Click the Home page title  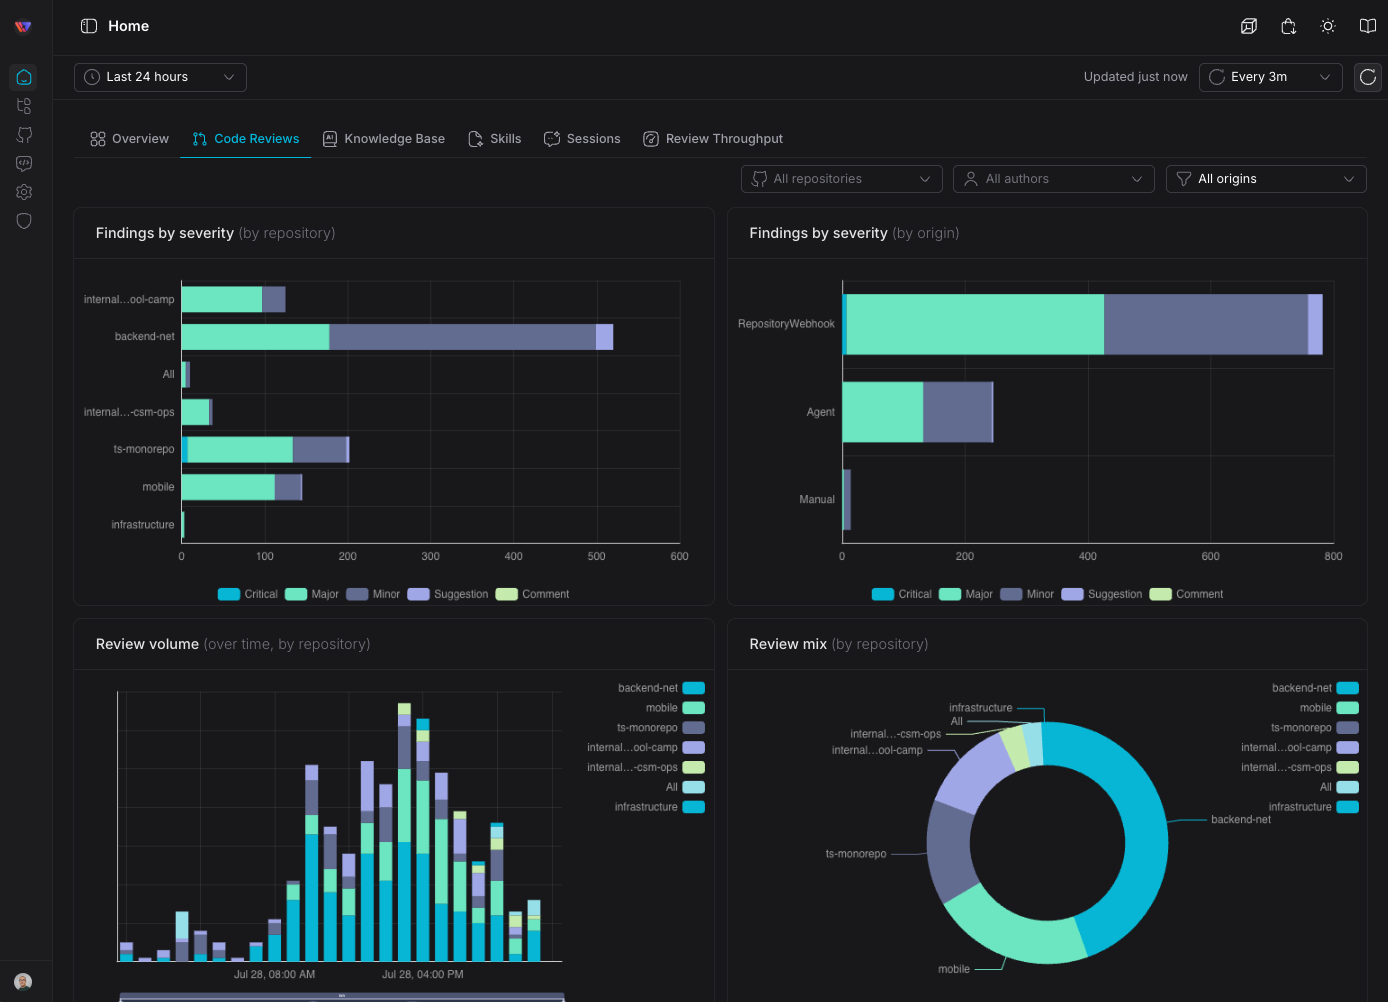[x=128, y=26]
